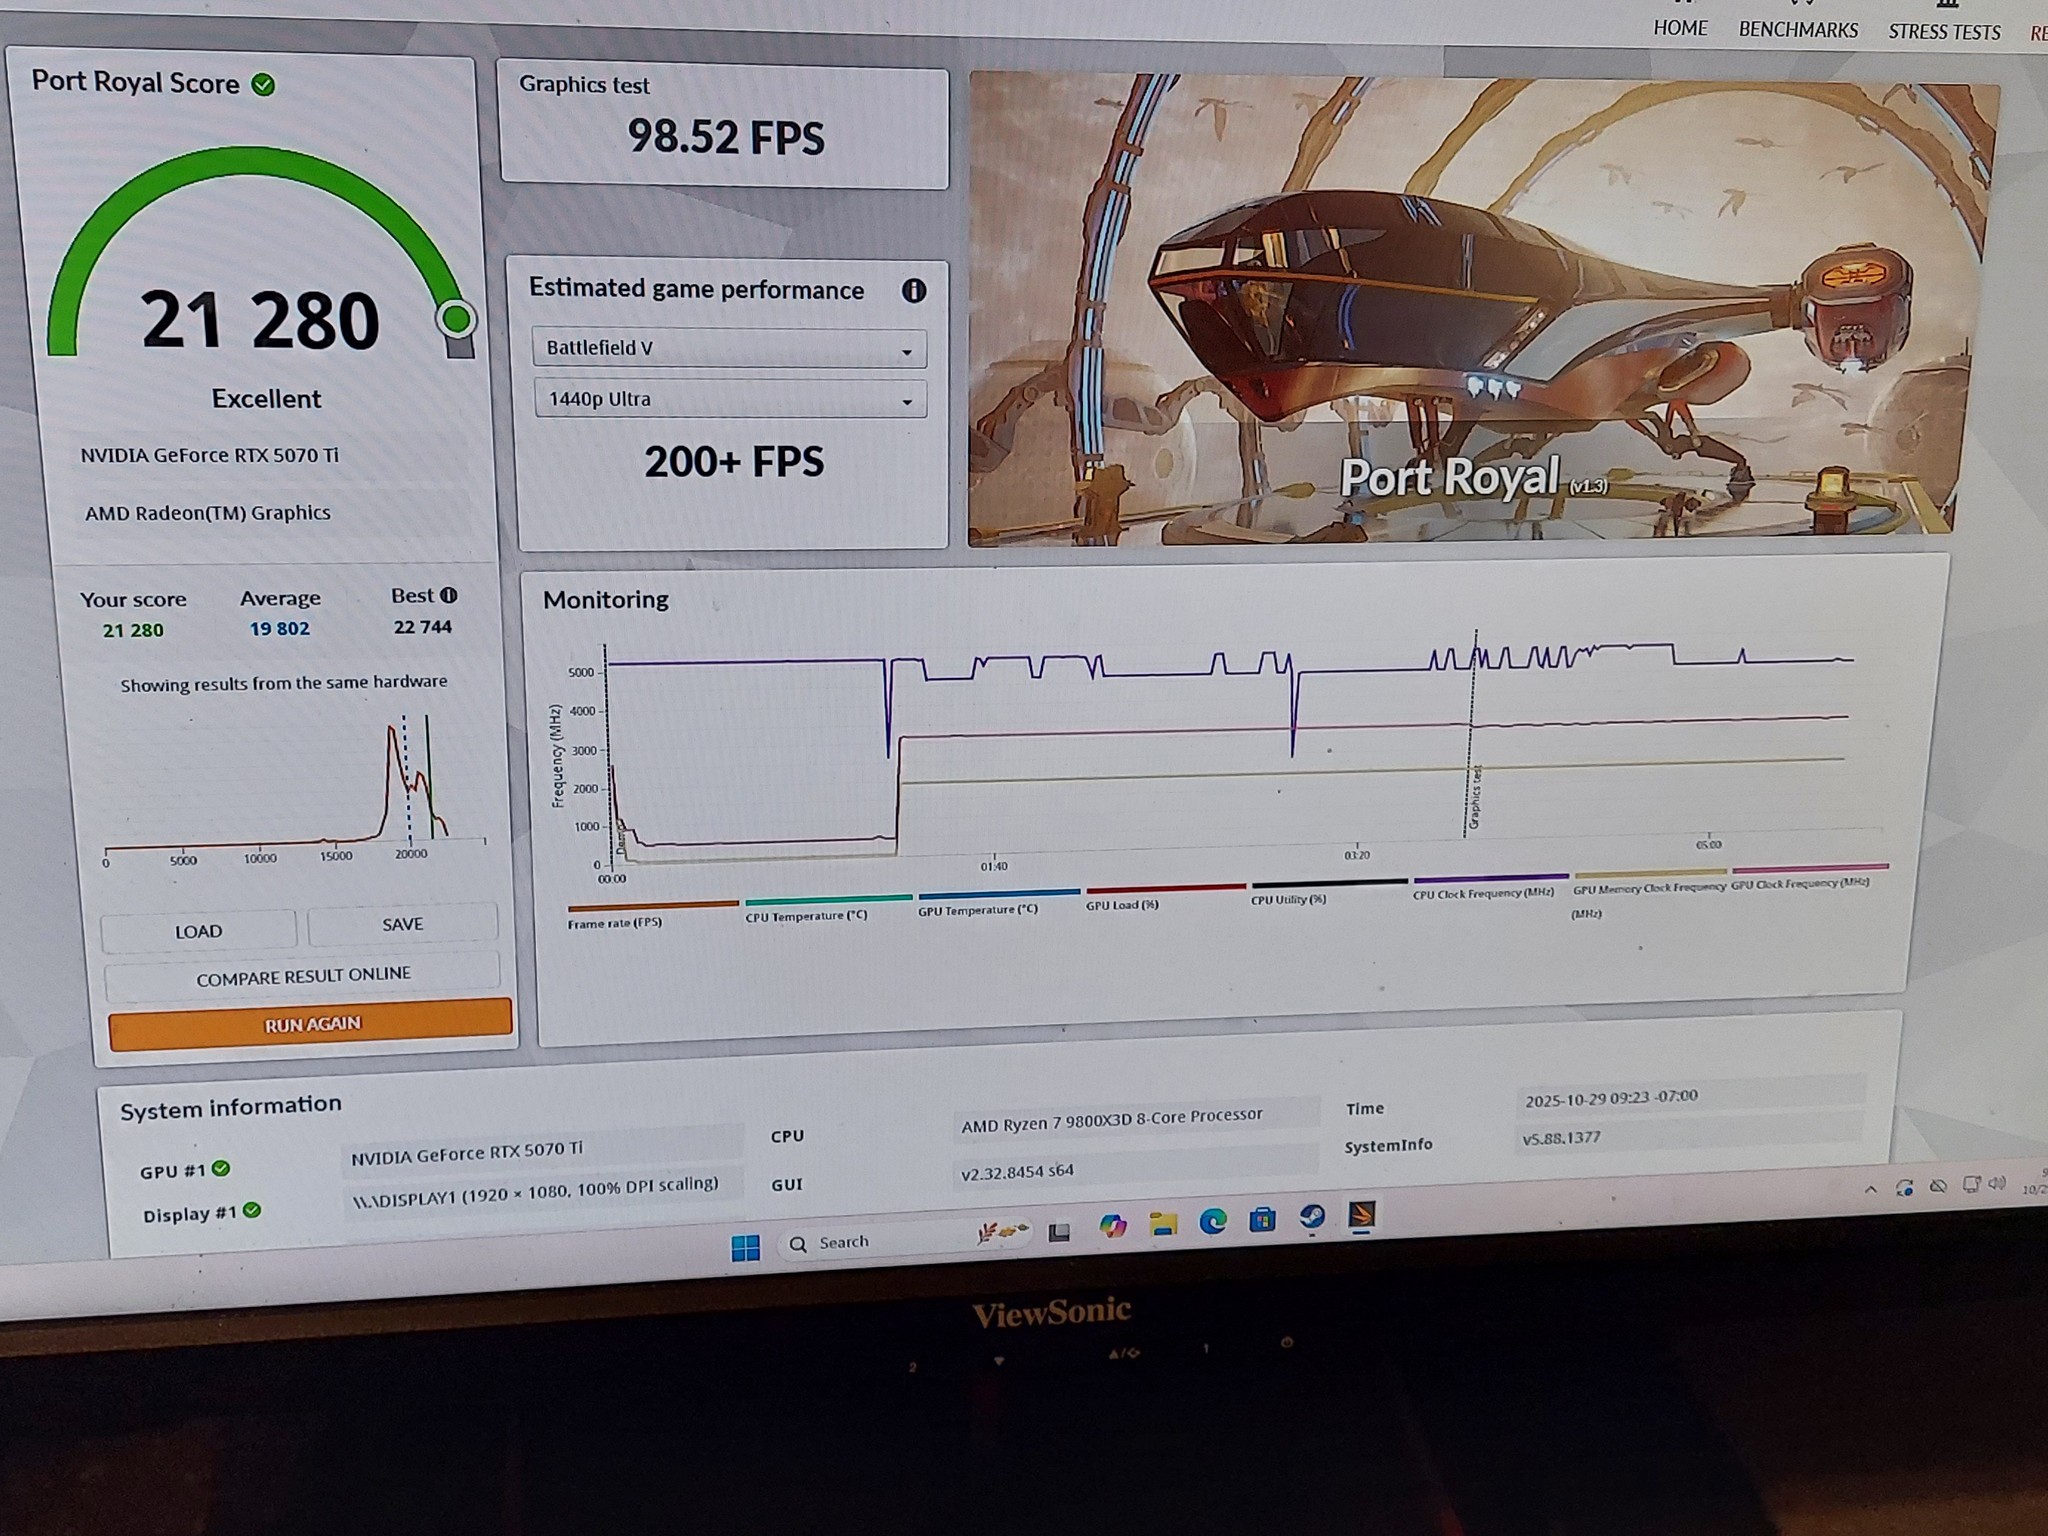Open the Battlefield V game dropdown
2048x1536 pixels.
(728, 348)
